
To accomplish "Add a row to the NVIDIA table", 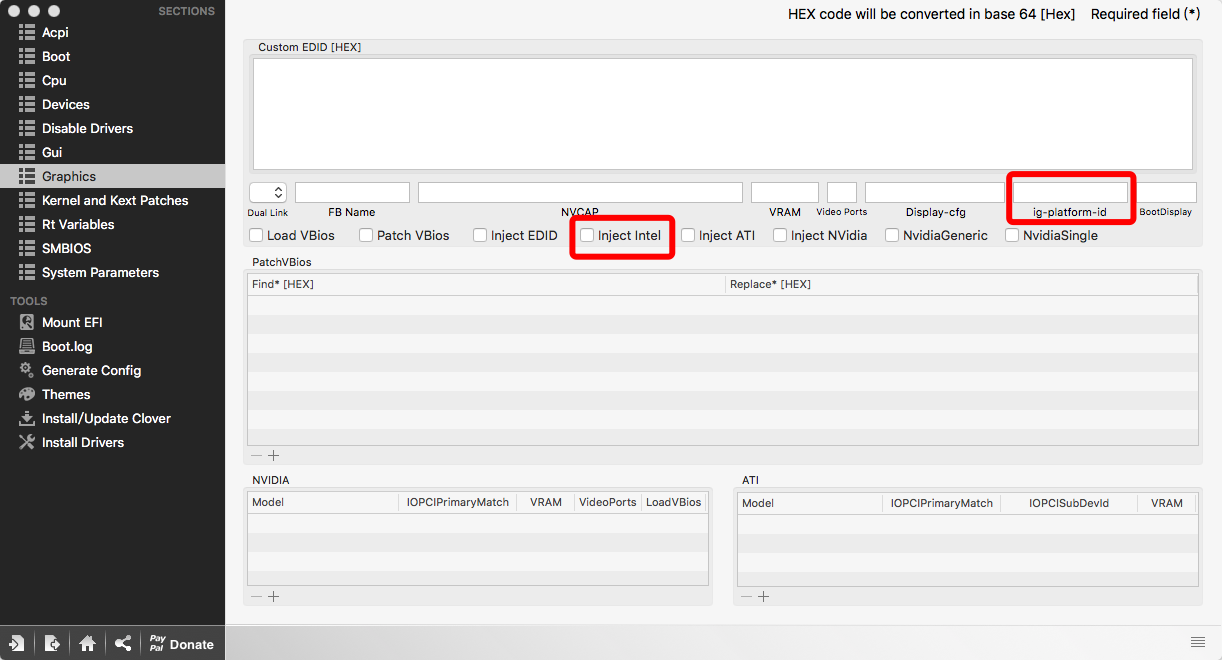I will click(x=273, y=596).
